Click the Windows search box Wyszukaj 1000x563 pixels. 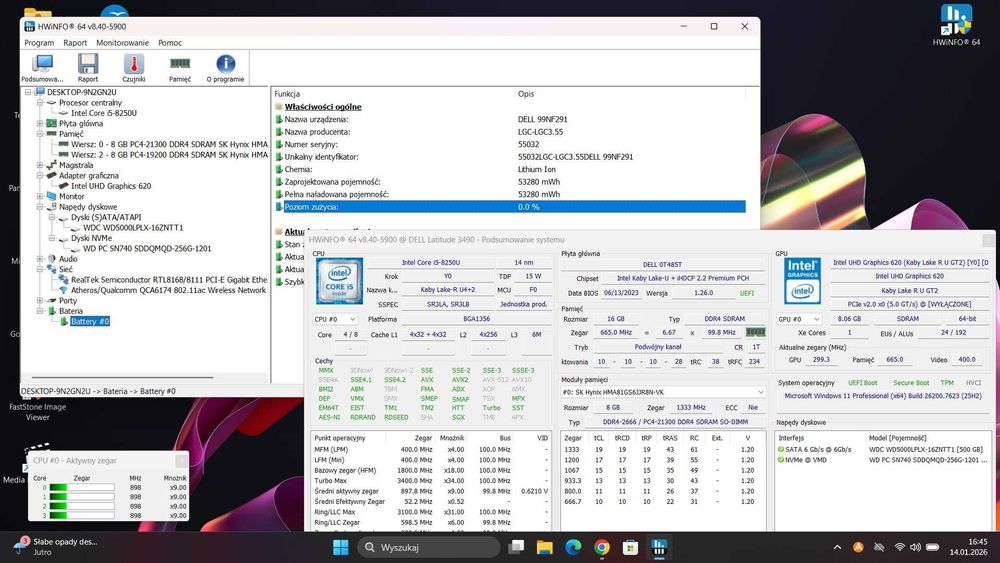[429, 547]
